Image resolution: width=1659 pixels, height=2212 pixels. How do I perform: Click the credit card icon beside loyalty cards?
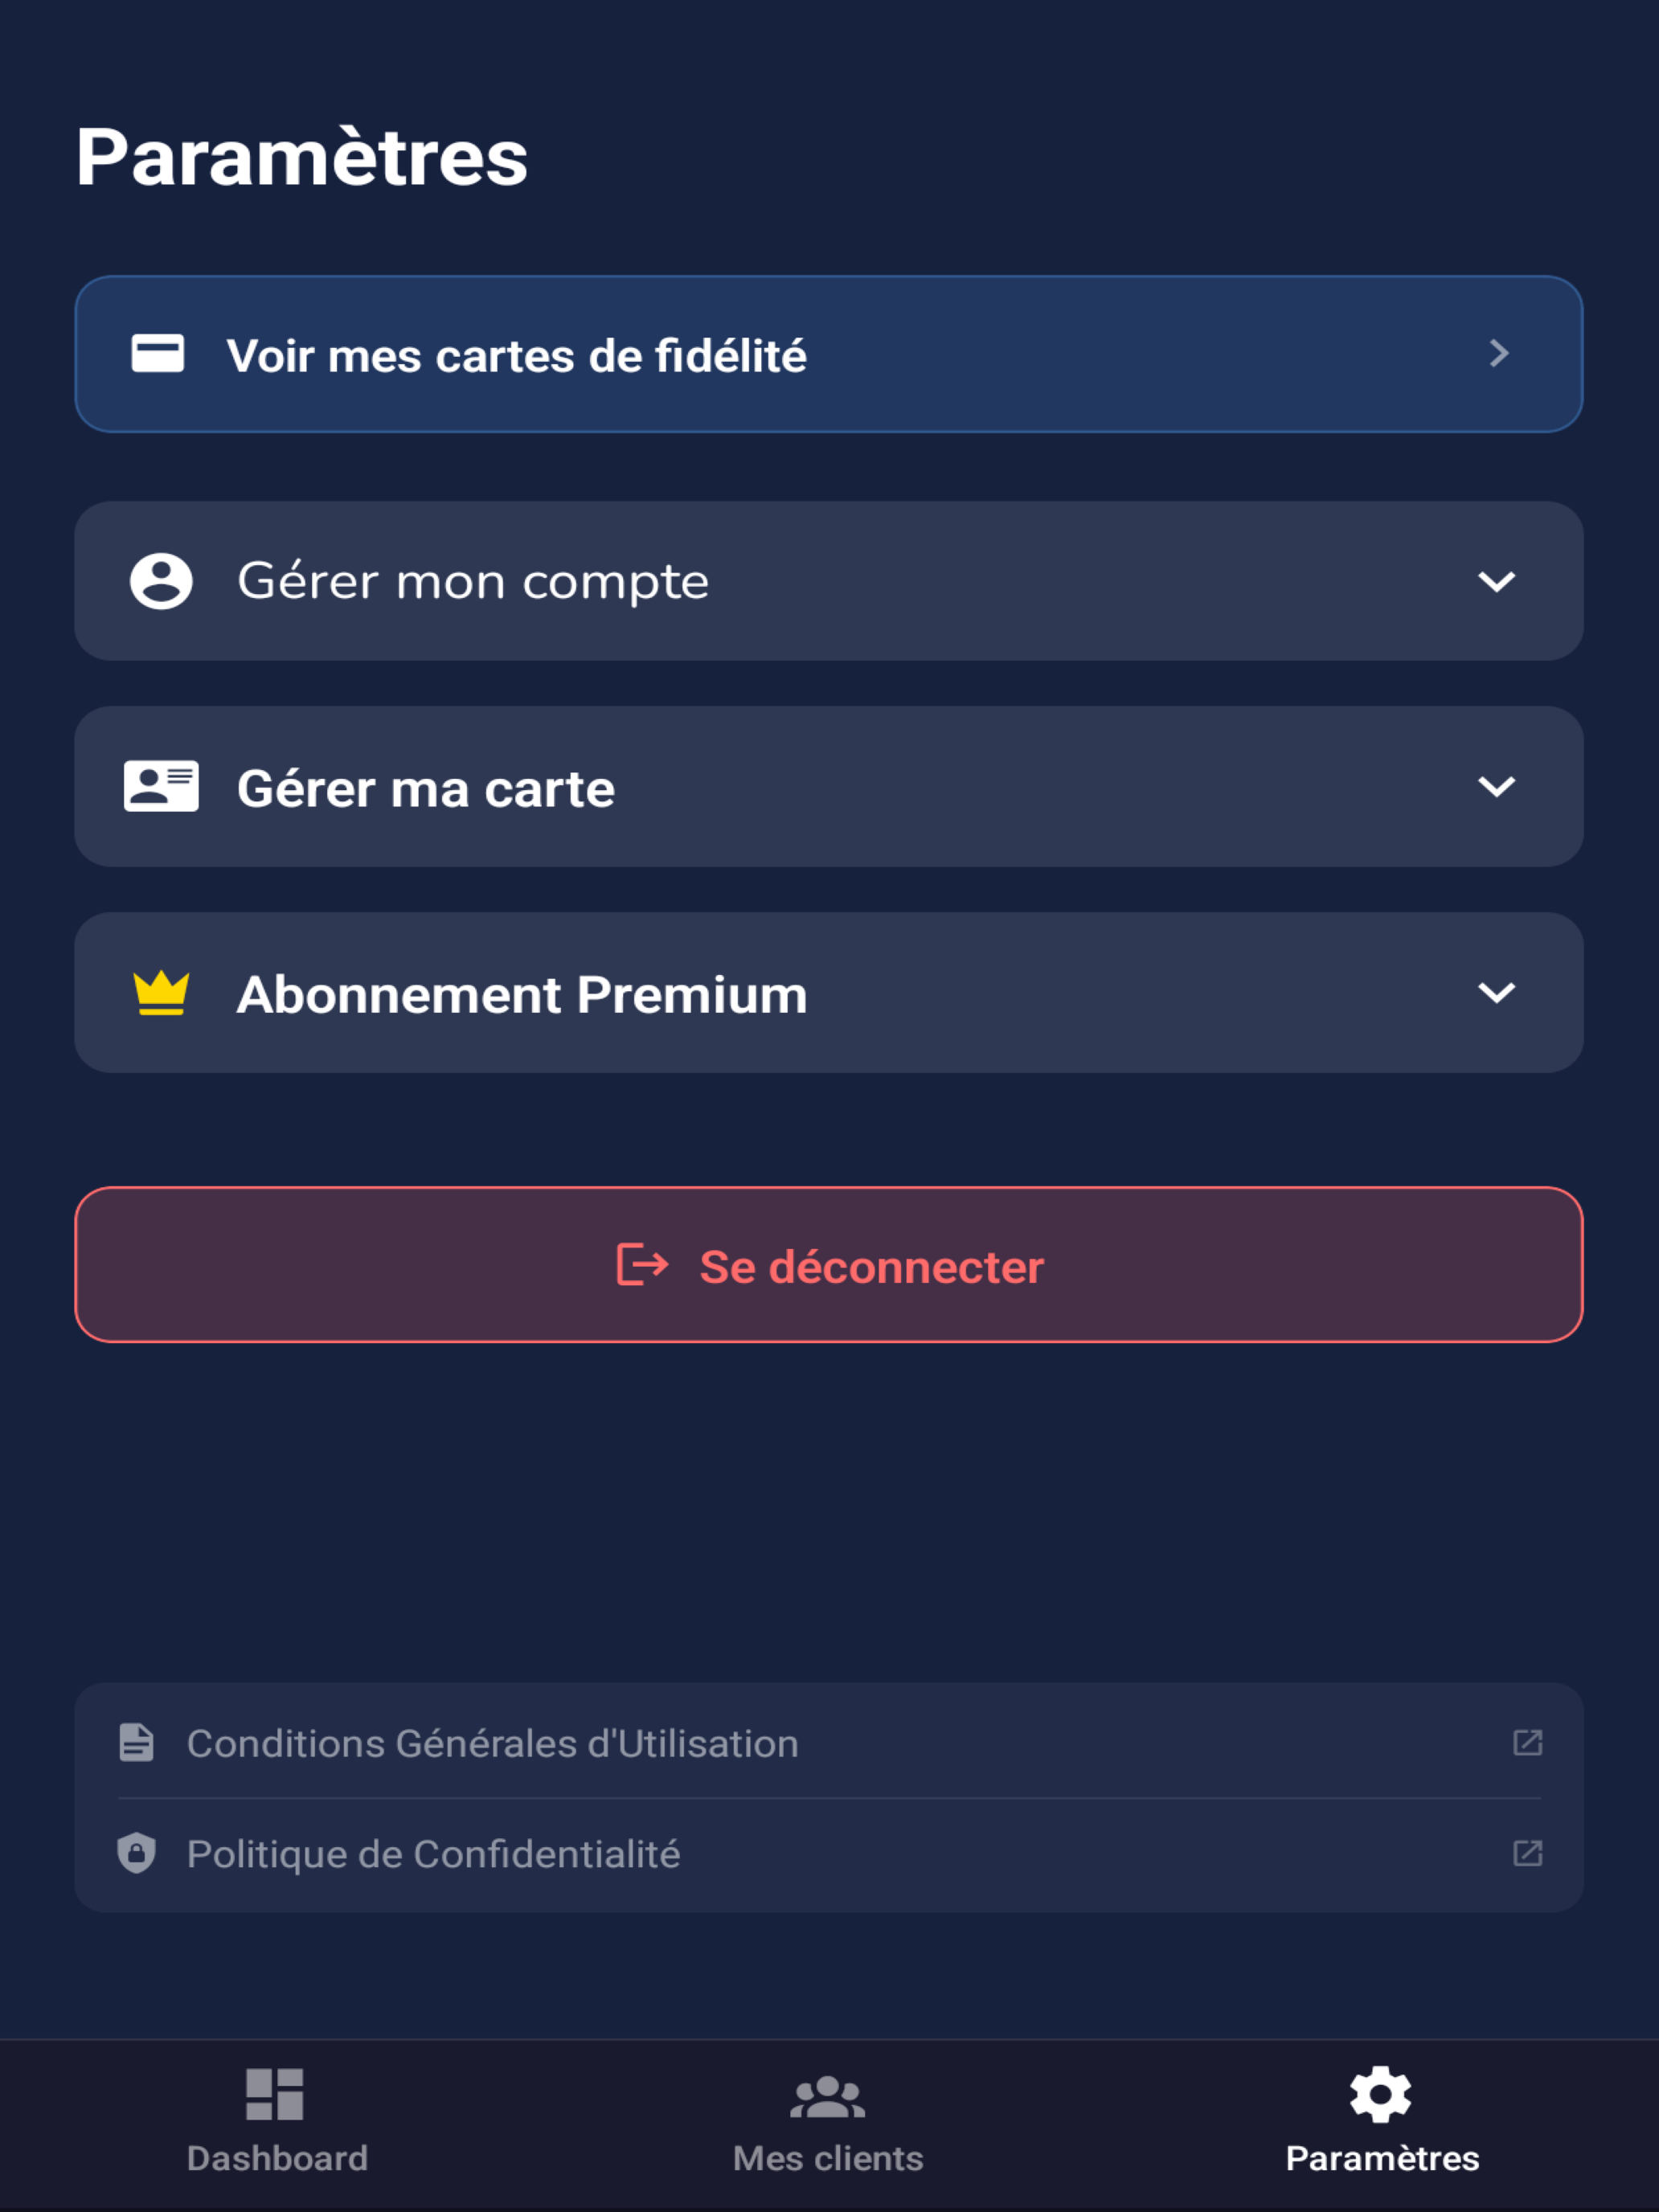[158, 354]
